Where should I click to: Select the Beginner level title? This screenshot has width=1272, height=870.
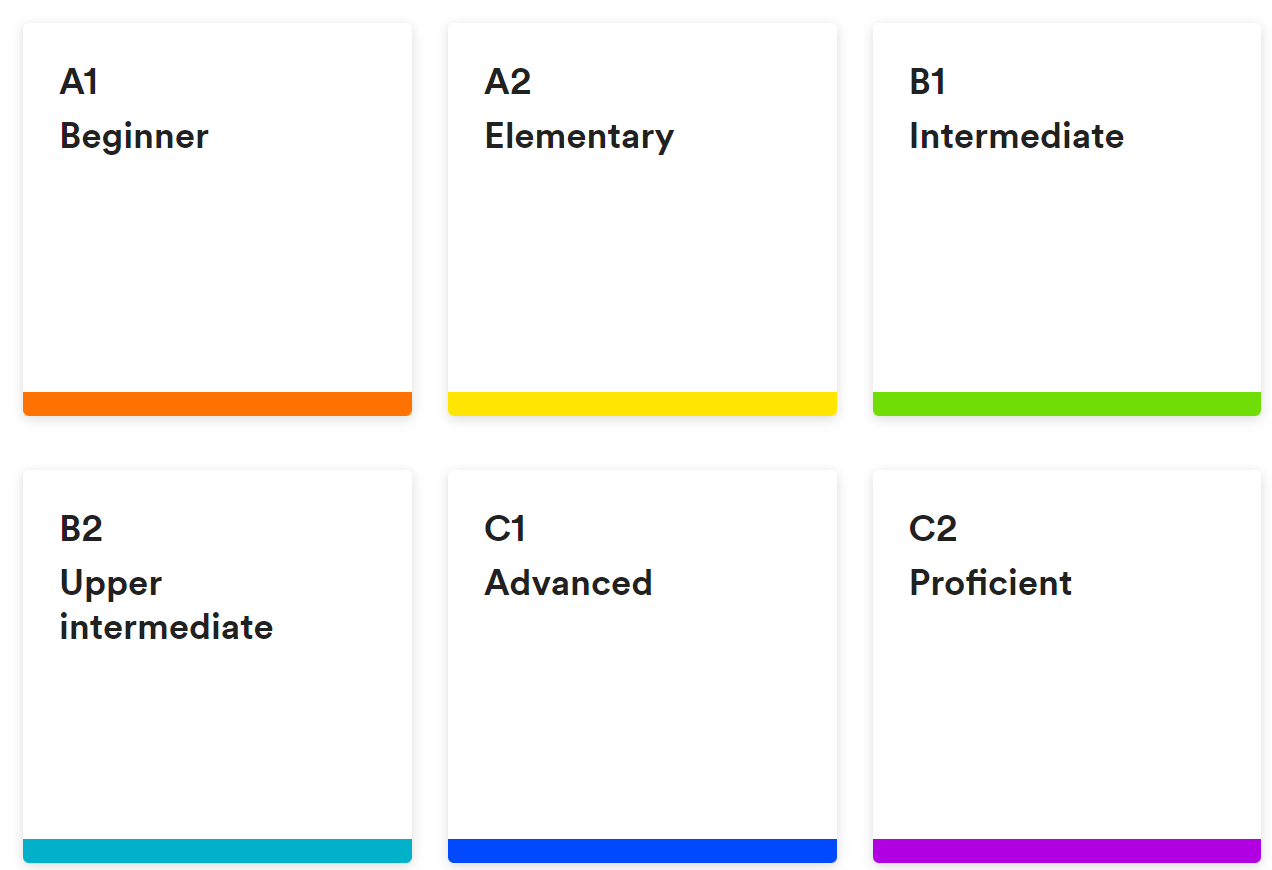(x=134, y=136)
